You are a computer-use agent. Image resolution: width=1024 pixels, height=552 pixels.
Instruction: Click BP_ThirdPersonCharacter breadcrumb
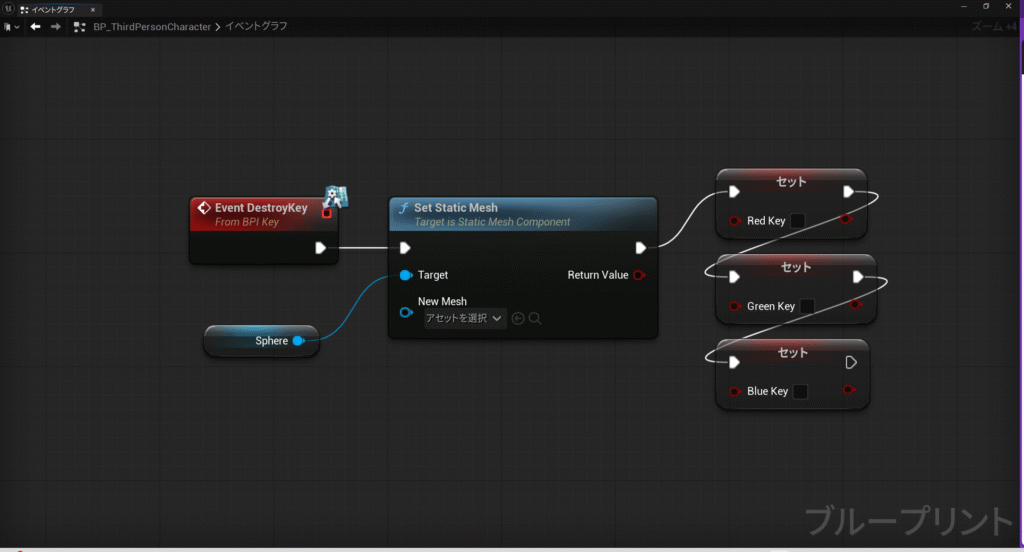(152, 27)
